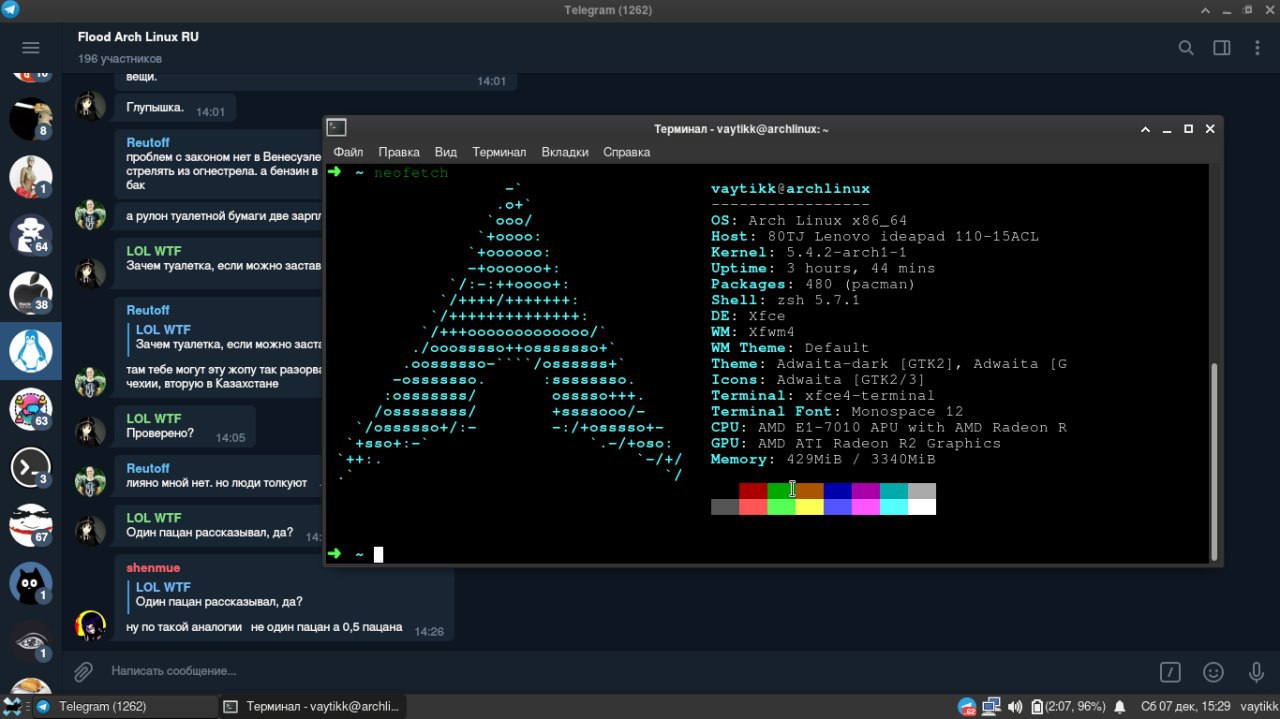
Task: Open the terminal Вкладки menu
Action: pyautogui.click(x=565, y=152)
